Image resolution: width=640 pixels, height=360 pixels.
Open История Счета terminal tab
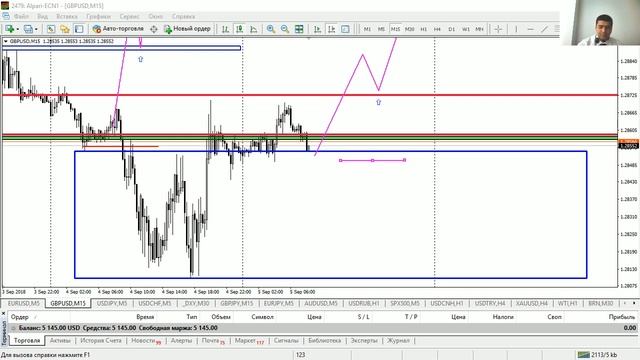[101, 340]
